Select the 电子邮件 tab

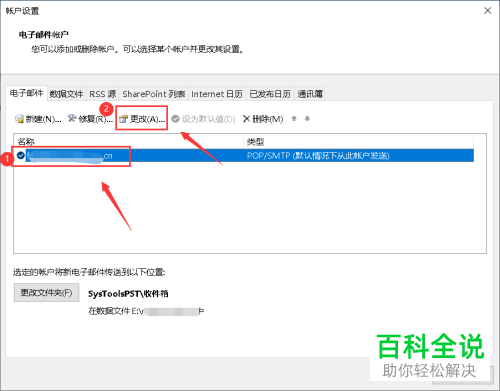coord(26,93)
